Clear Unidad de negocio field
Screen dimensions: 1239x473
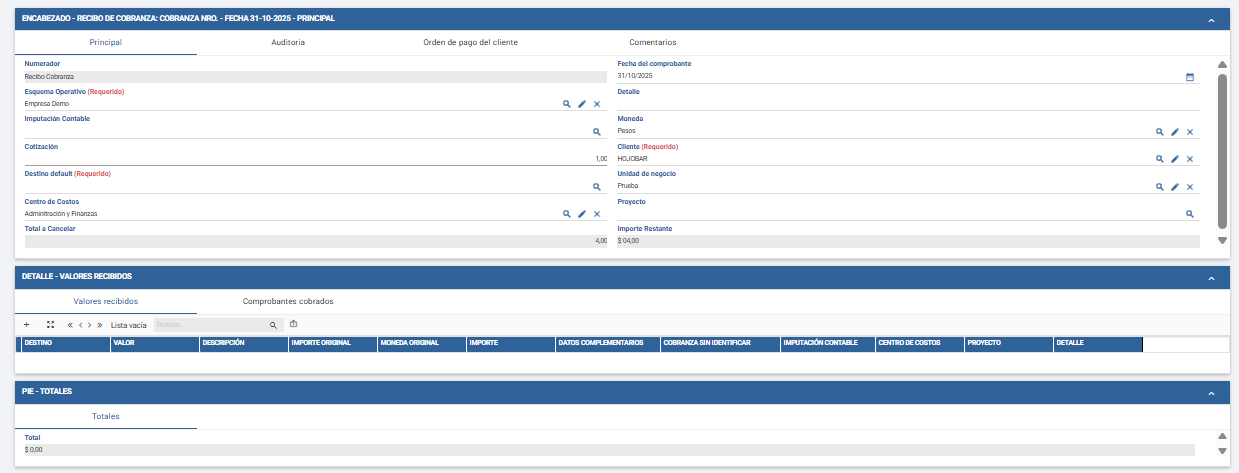point(1190,187)
